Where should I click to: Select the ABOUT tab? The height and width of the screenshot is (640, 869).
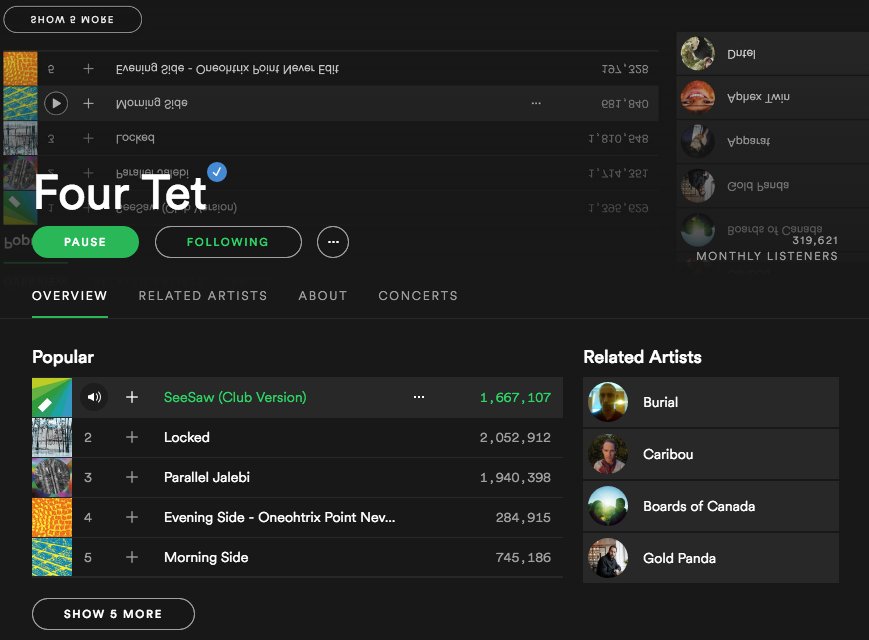point(322,296)
